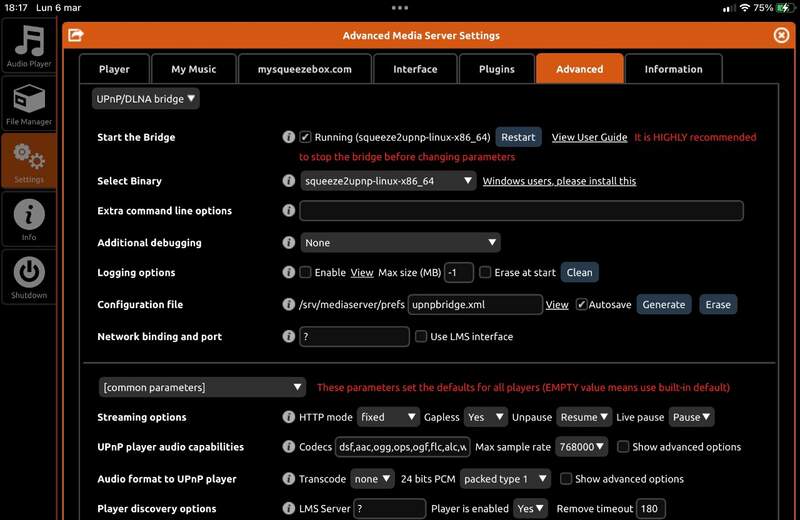Click the Info sidebar icon

click(x=29, y=219)
